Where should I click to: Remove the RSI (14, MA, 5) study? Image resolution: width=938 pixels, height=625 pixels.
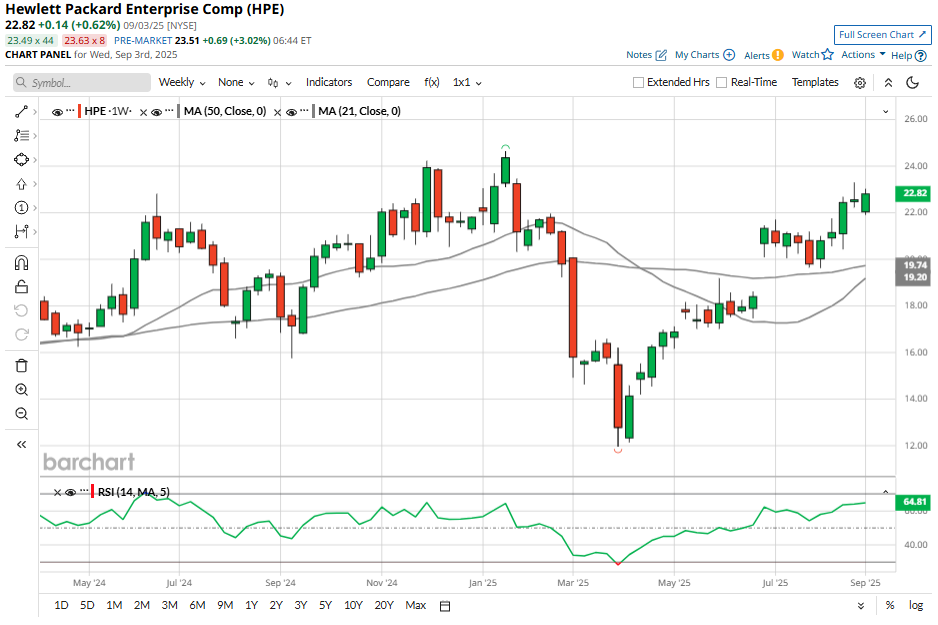click(x=57, y=493)
